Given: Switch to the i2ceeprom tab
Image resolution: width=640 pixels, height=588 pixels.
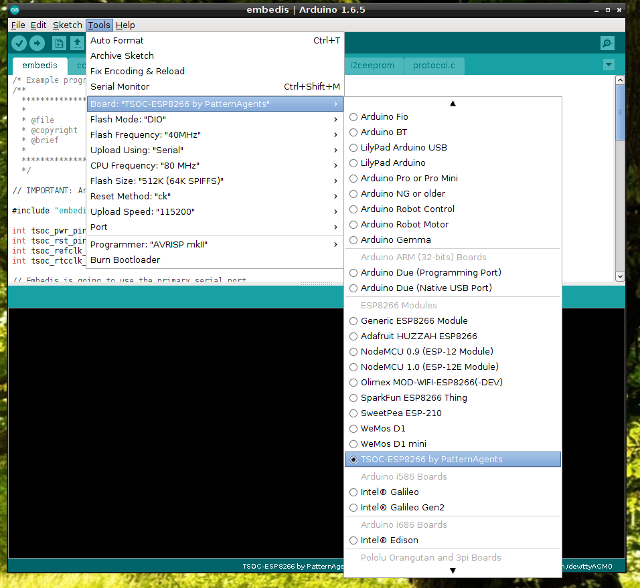Looking at the screenshot, I should click(372, 65).
